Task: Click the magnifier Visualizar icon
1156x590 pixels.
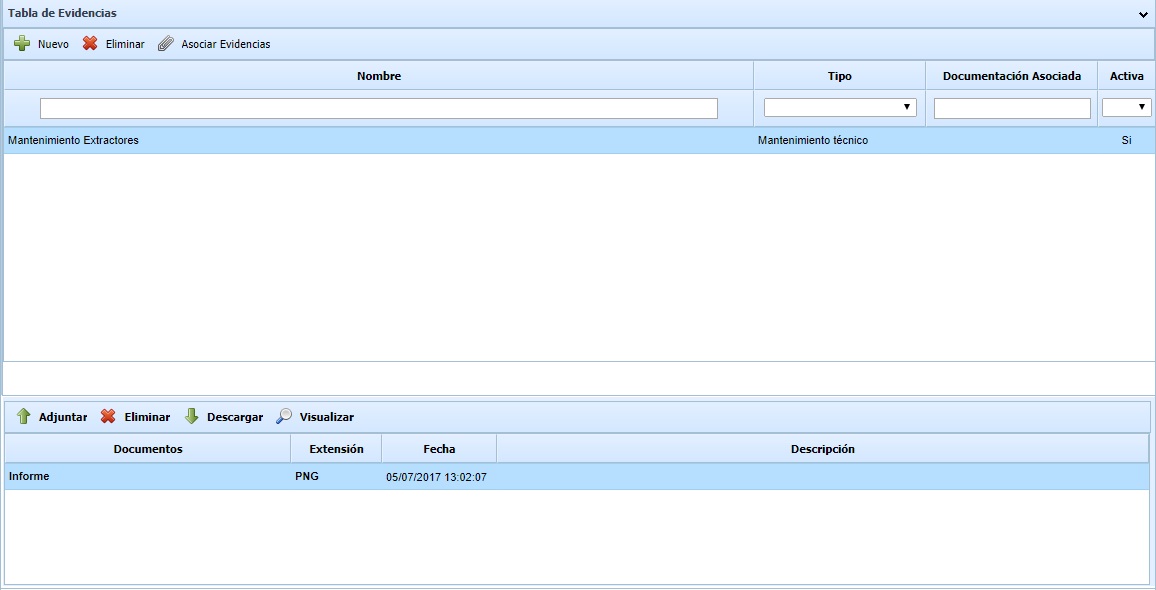Action: tap(285, 417)
